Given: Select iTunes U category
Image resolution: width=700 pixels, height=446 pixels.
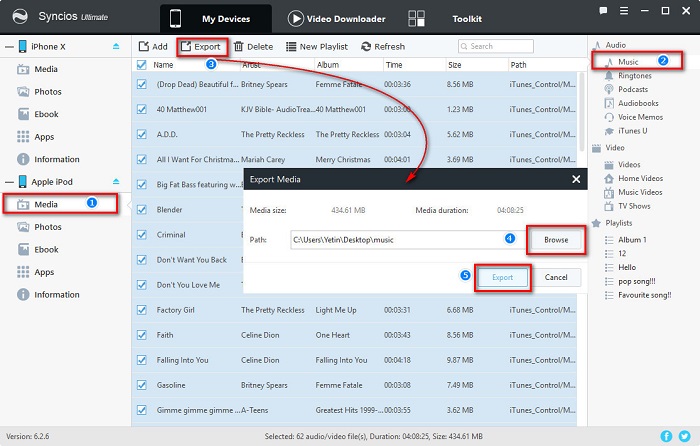Looking at the screenshot, I should tap(632, 131).
